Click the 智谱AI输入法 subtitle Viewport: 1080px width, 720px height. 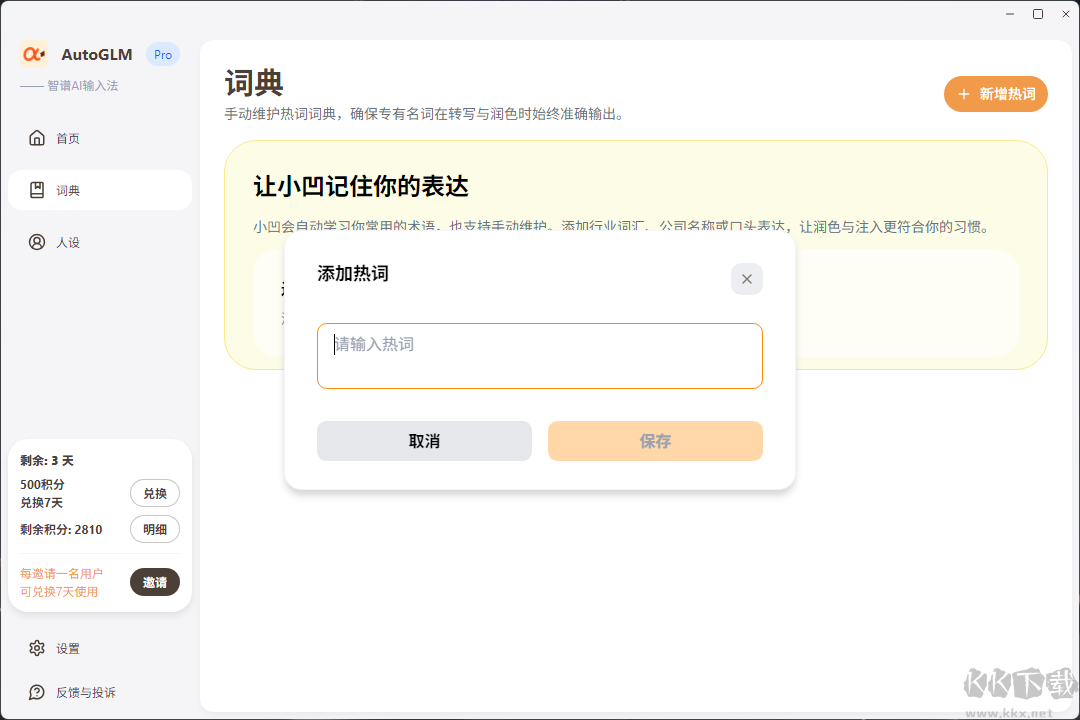[x=83, y=85]
